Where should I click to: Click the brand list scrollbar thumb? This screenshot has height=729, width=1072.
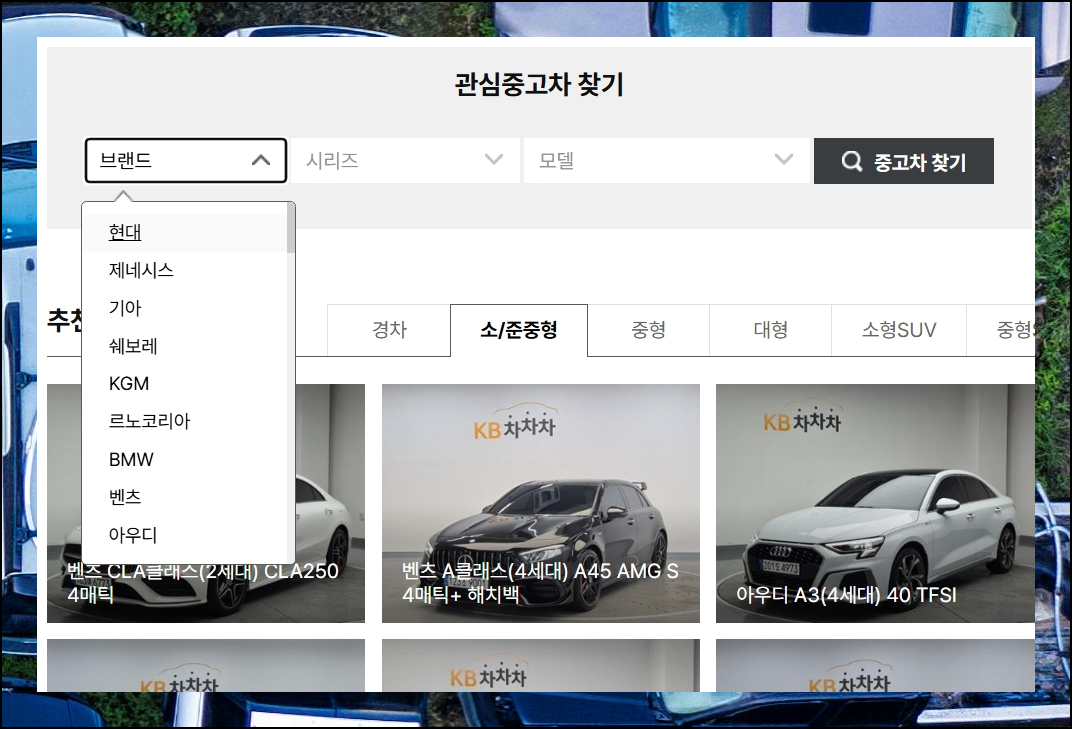click(291, 228)
